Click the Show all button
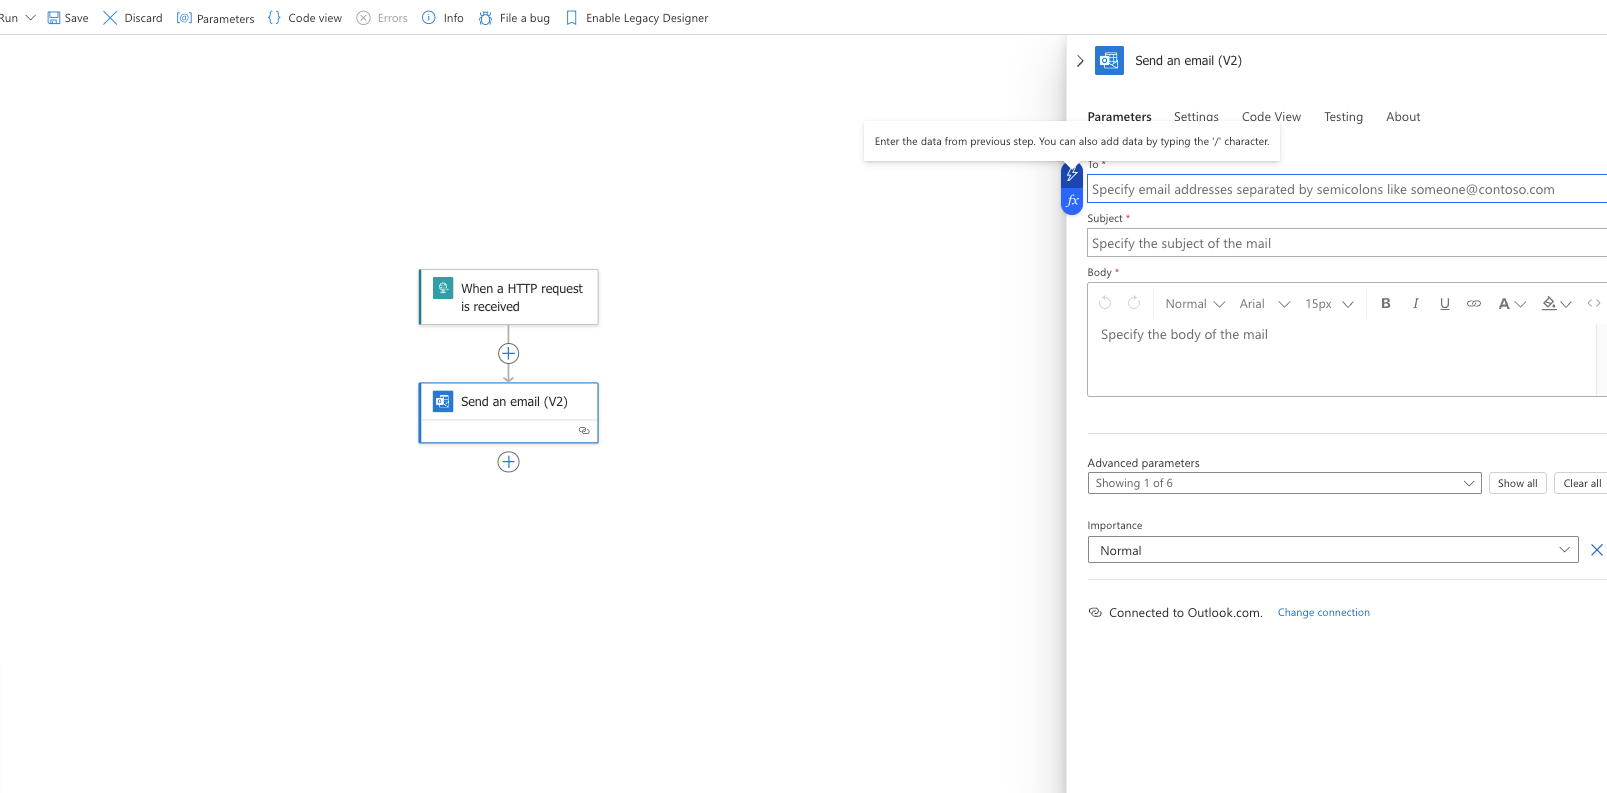The image size is (1607, 793). [x=1517, y=483]
